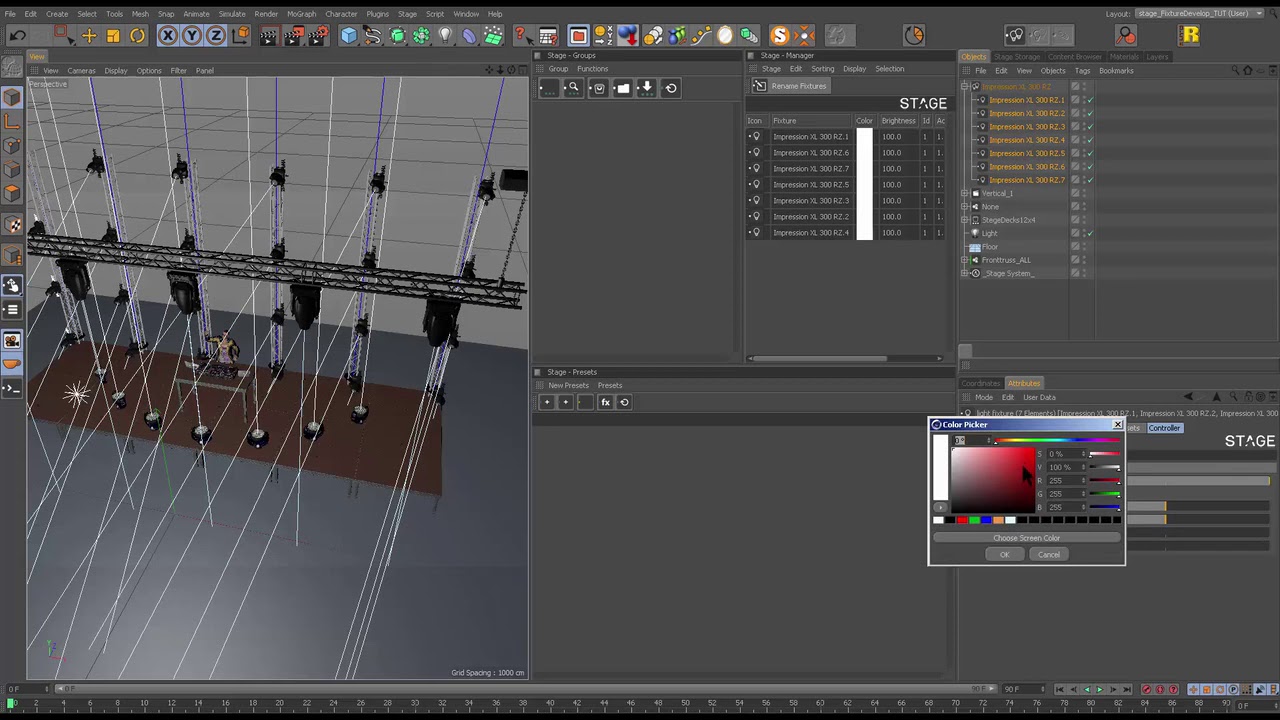The width and height of the screenshot is (1280, 720).
Task: Click the hue slider in Color Picker
Action: 1058,441
